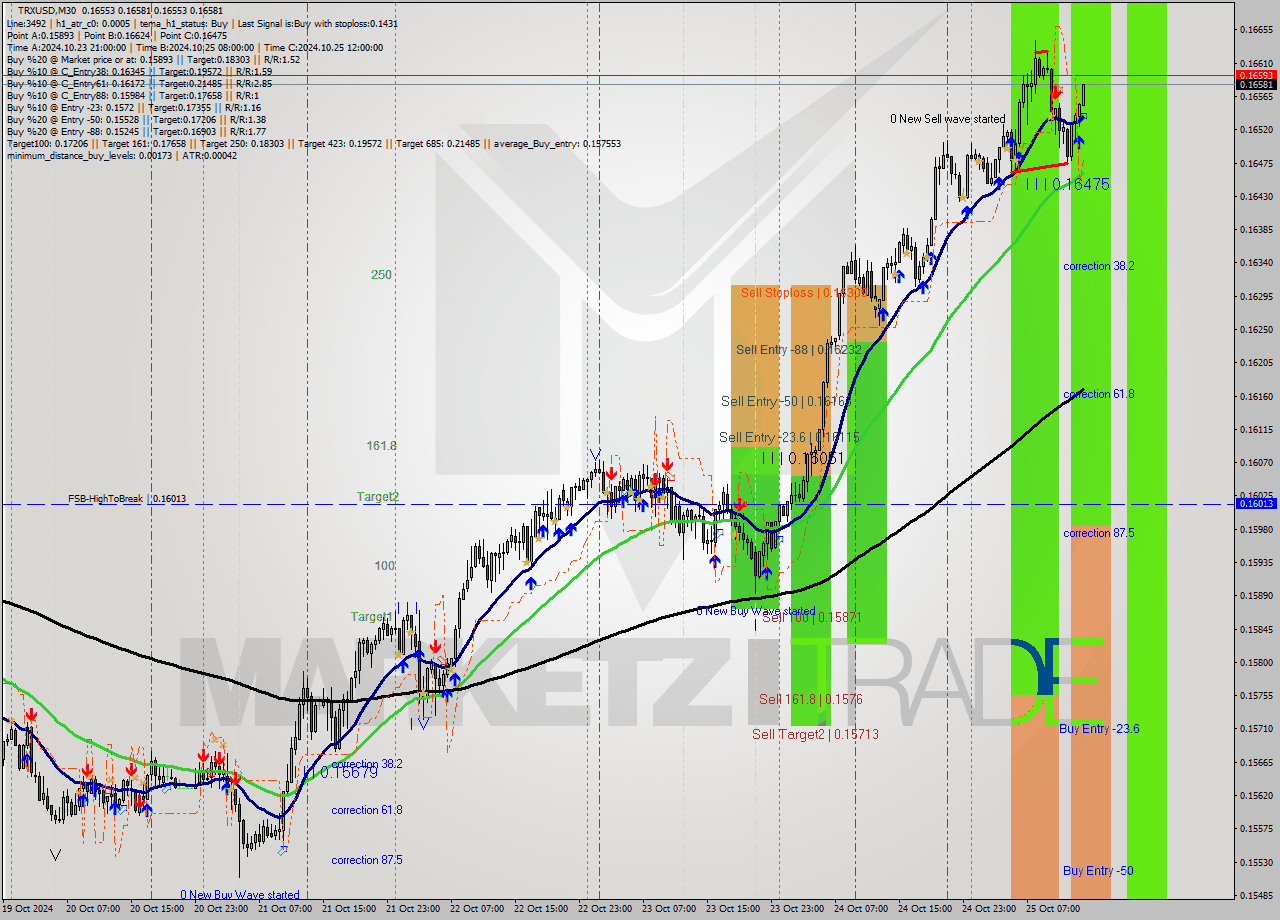Select the 100 Fibonacci level label
This screenshot has height=920, width=1280.
pyautogui.click(x=385, y=565)
